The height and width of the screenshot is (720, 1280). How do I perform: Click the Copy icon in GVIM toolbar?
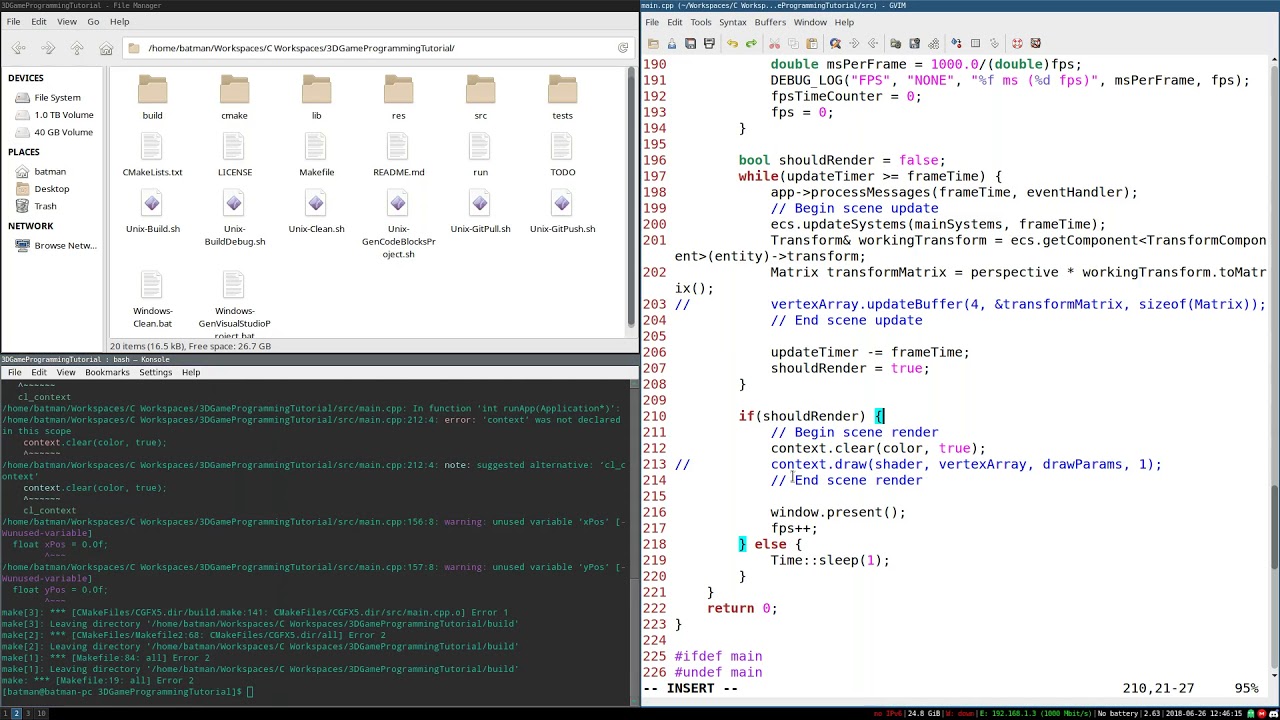click(793, 43)
